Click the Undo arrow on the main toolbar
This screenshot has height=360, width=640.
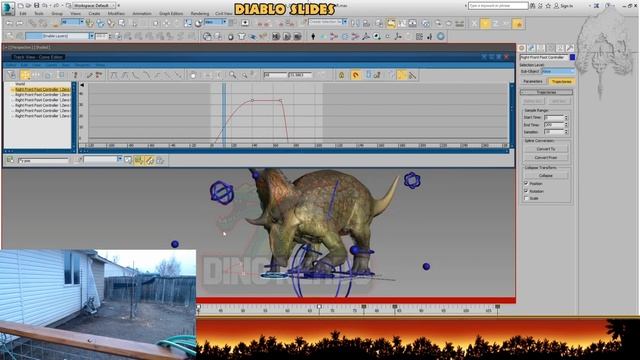click(9, 23)
